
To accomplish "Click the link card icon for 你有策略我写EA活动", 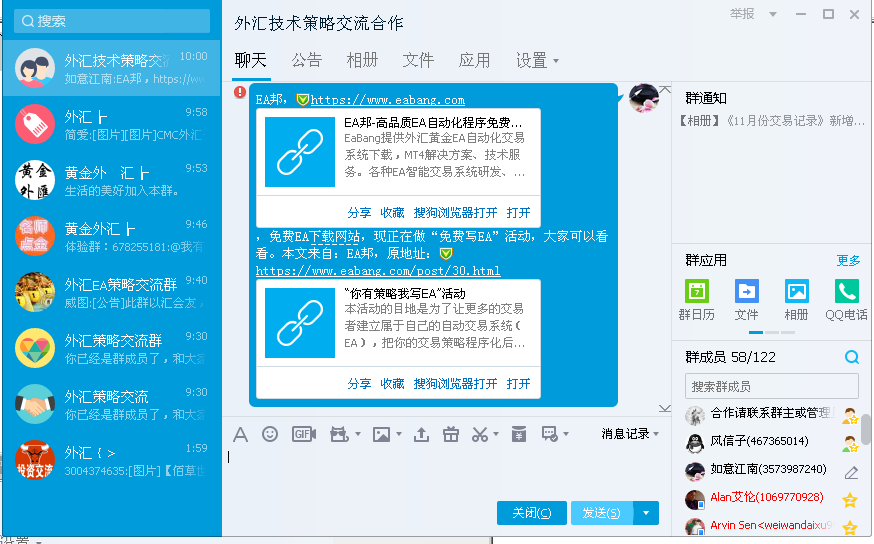I will 300,323.
